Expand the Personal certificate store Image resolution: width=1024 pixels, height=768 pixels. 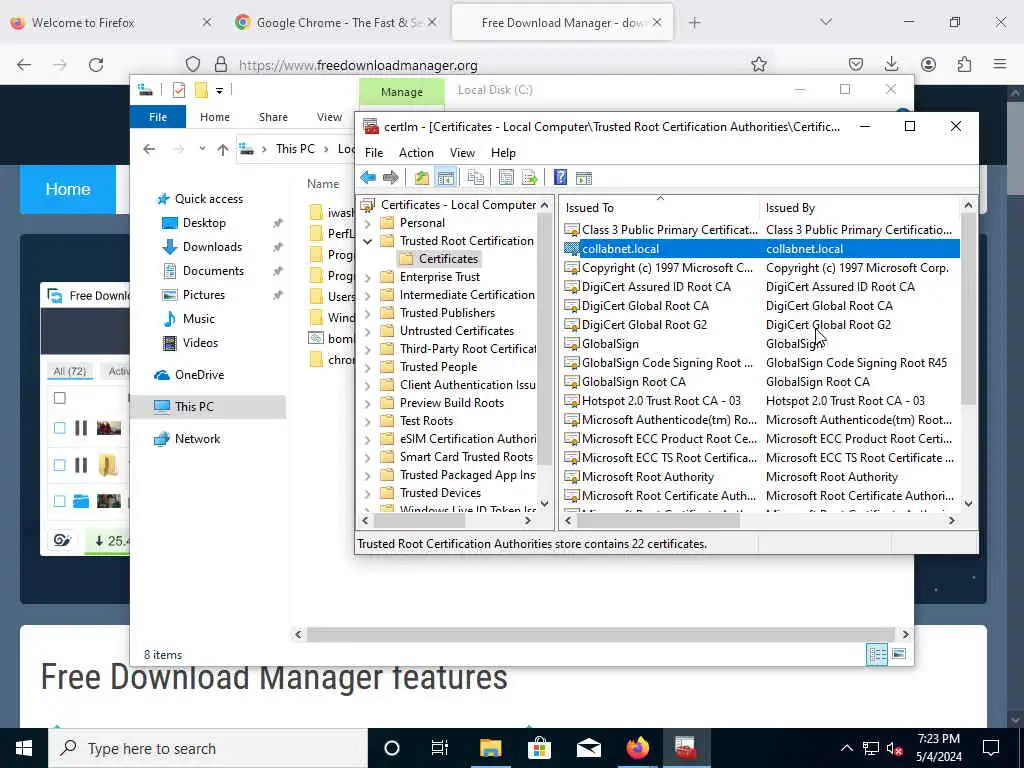point(368,223)
